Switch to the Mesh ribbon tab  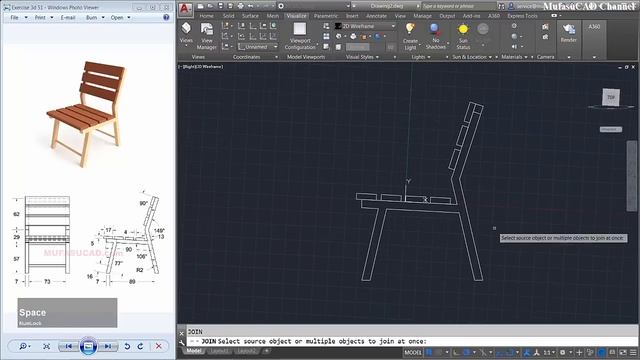[x=273, y=16]
